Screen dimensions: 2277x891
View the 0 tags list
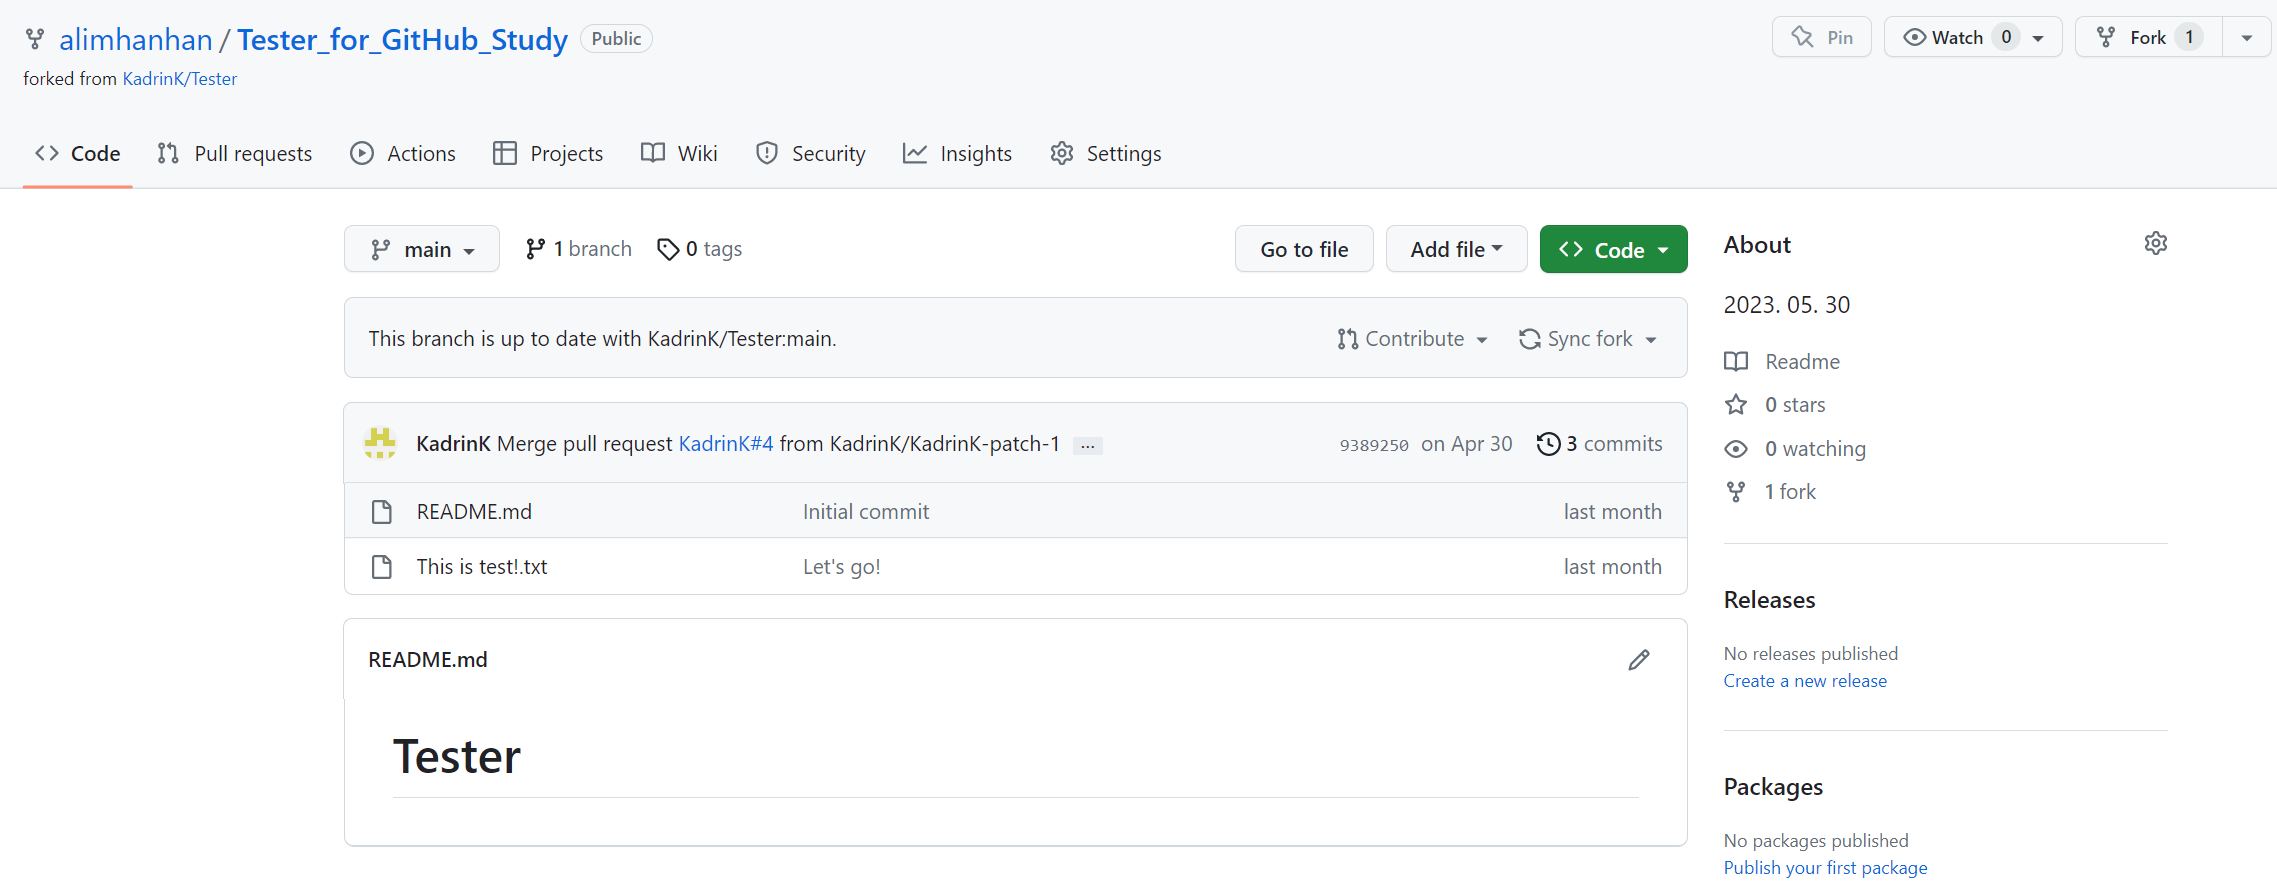(x=700, y=249)
